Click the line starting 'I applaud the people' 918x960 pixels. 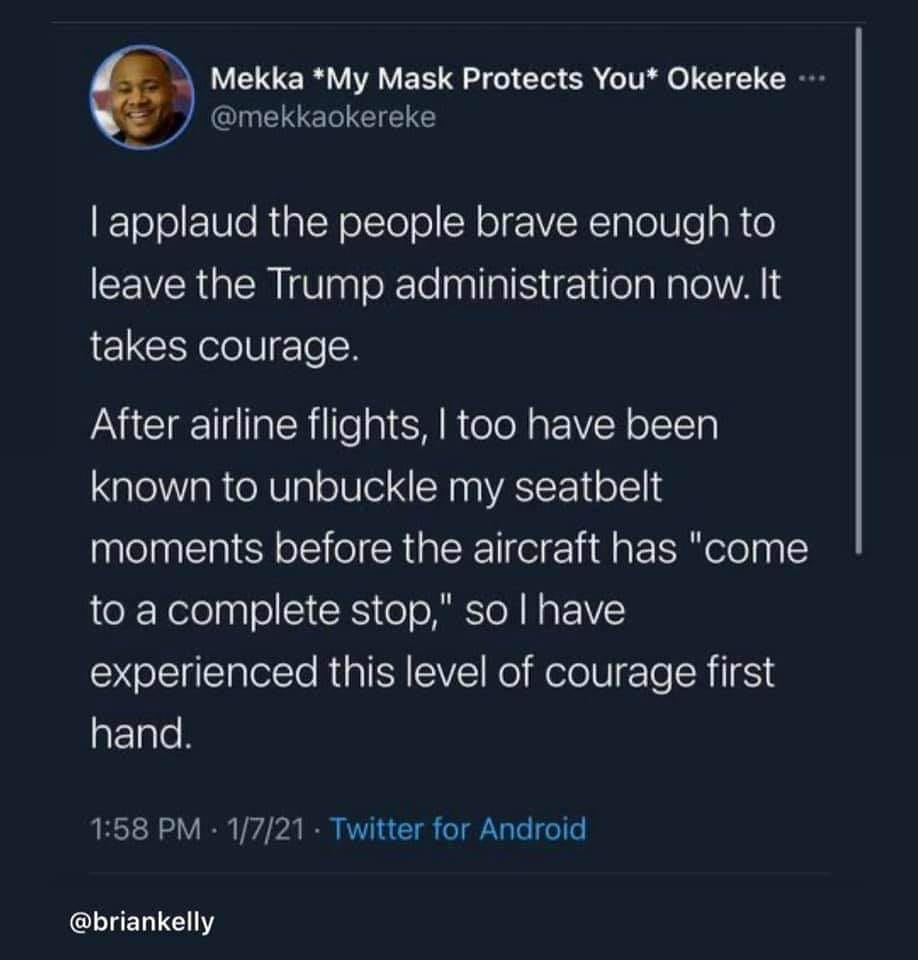pos(433,223)
